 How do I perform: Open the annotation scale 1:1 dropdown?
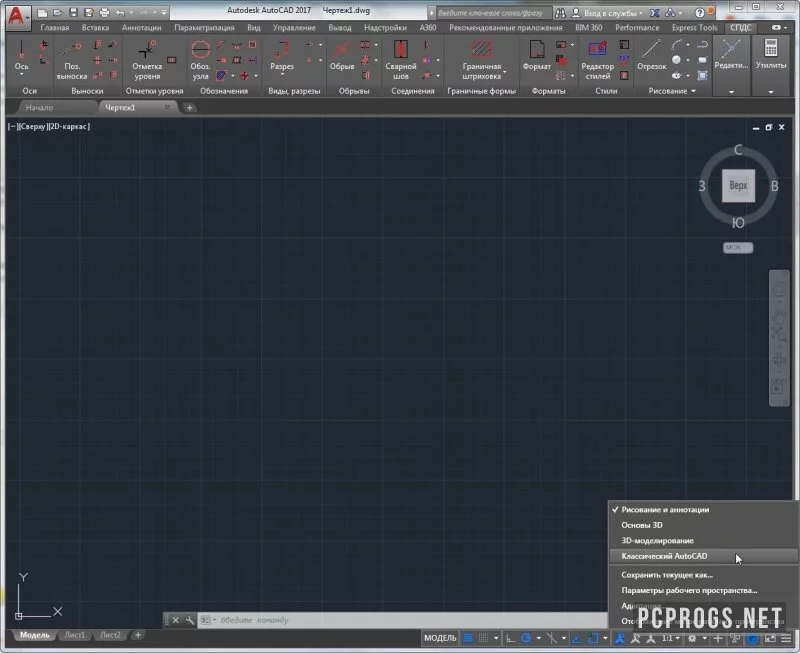tap(671, 638)
